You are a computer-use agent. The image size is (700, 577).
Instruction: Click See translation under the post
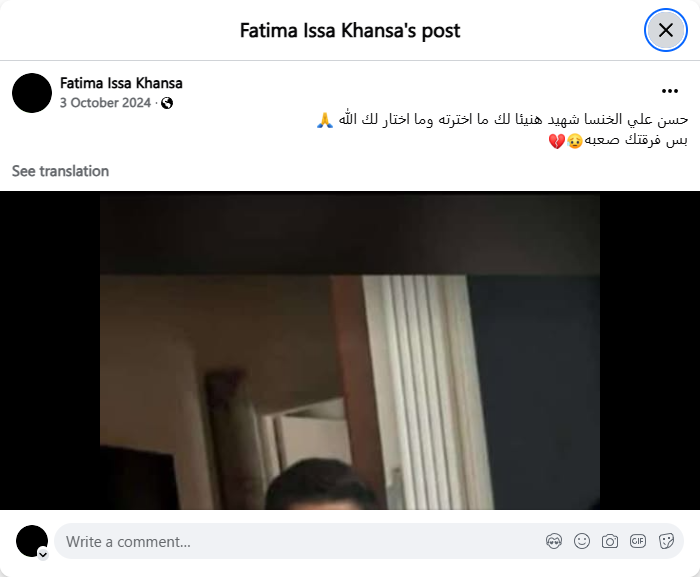(60, 171)
